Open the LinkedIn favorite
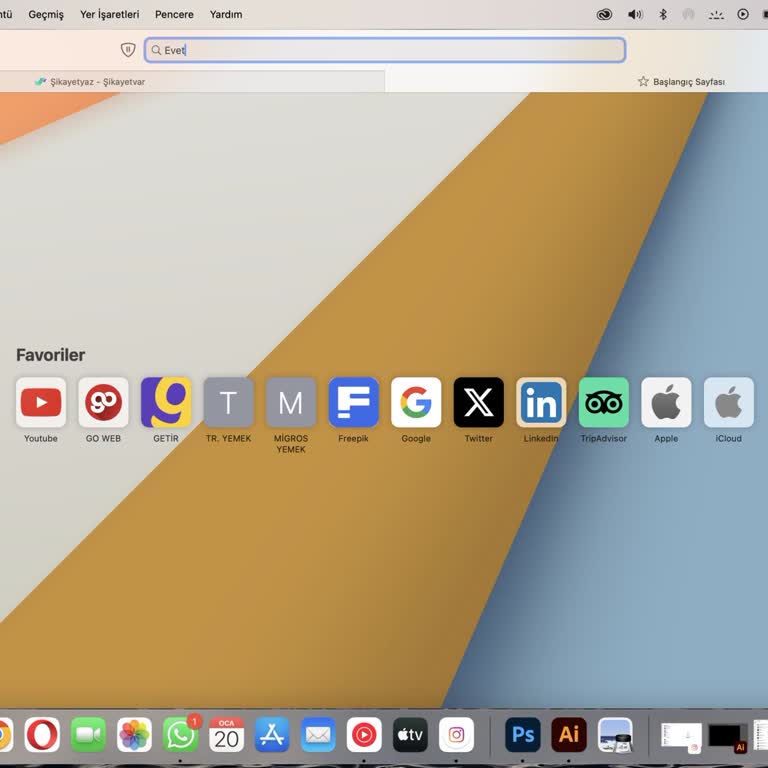The width and height of the screenshot is (768, 768). click(541, 402)
